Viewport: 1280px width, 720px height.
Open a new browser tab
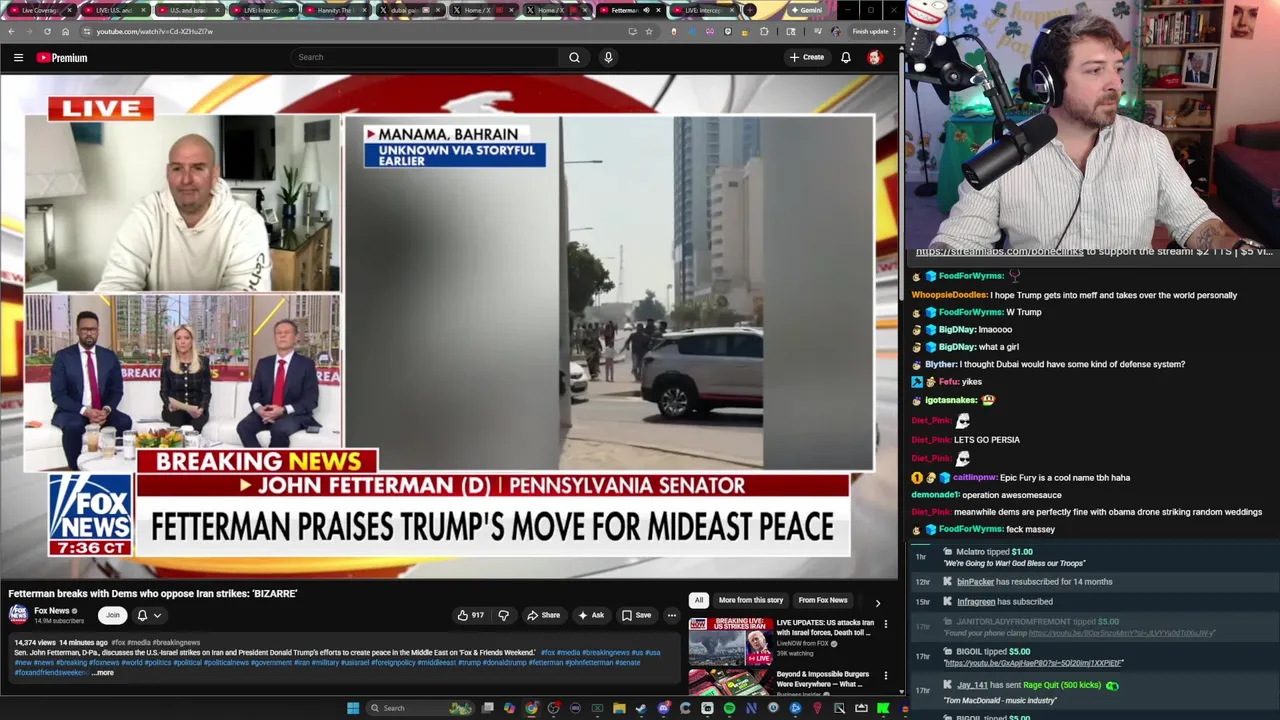click(x=750, y=10)
